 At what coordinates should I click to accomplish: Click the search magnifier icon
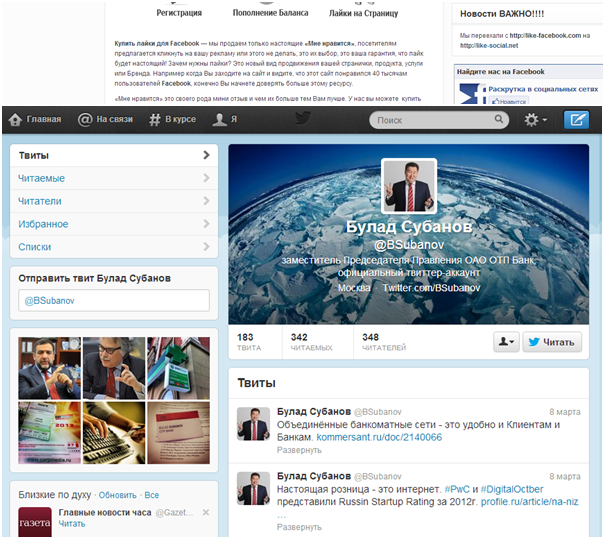point(498,119)
